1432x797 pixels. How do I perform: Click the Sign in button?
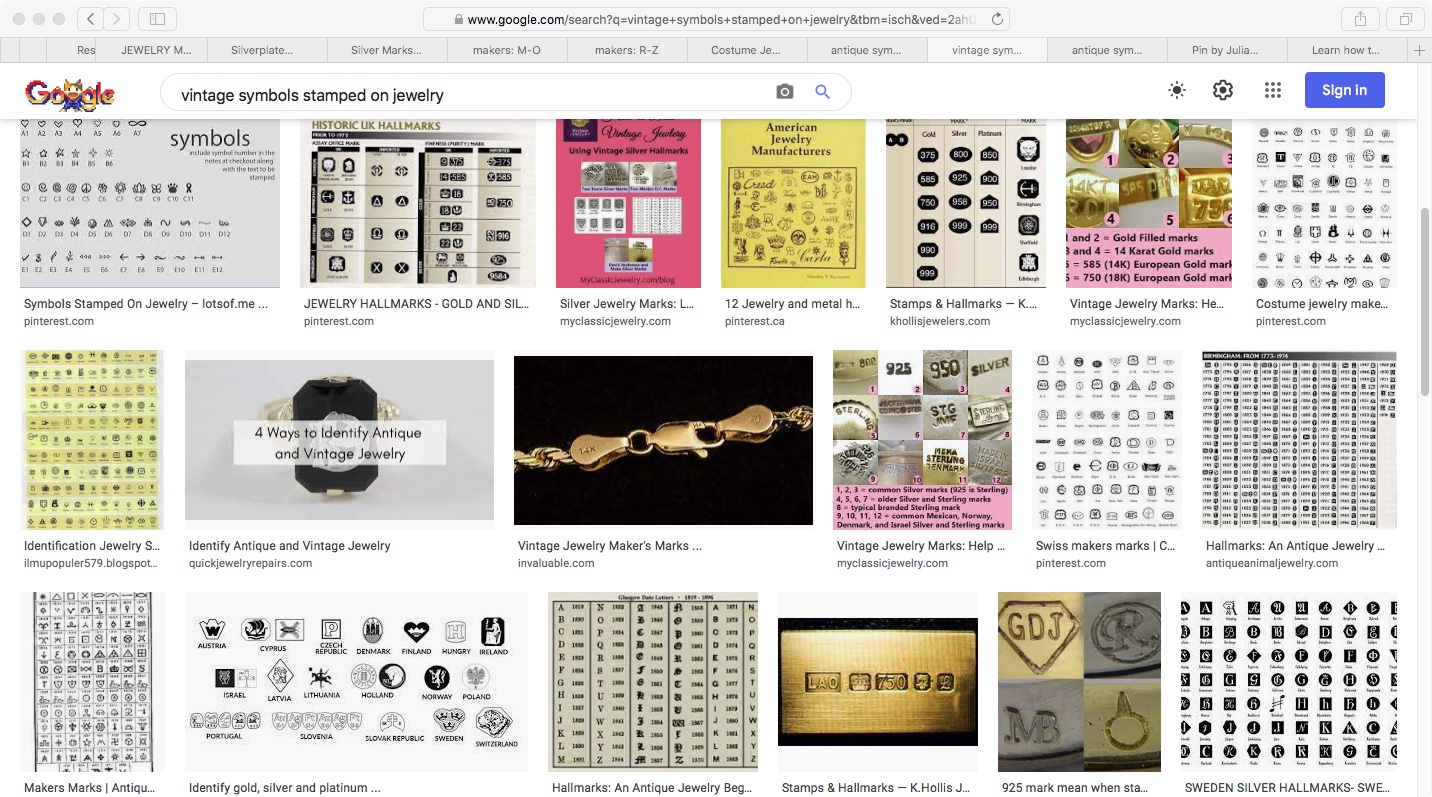click(x=1344, y=90)
